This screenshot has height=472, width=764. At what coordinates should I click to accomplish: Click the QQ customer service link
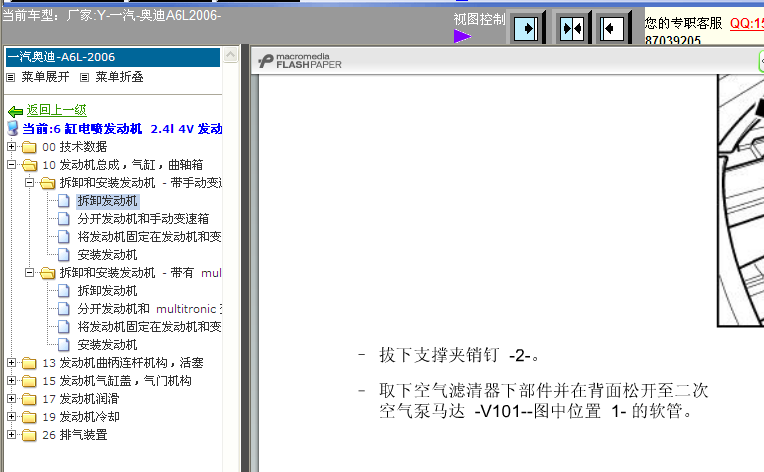point(746,23)
